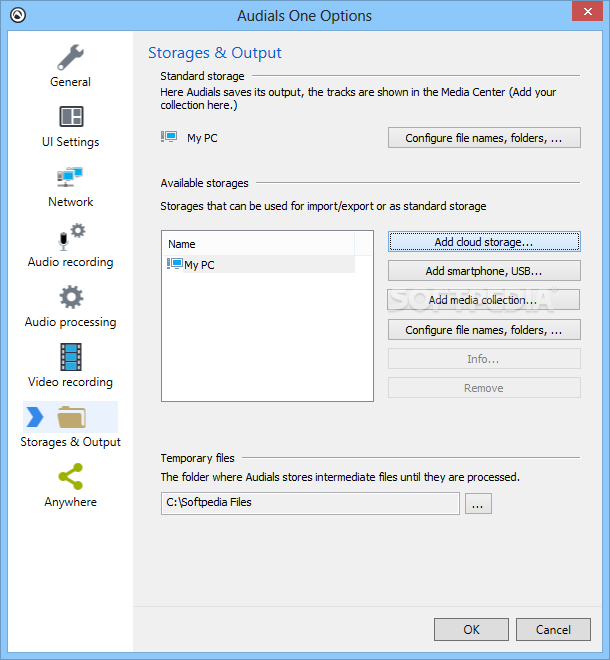Select My PC row in storages list
The image size is (610, 660).
(261, 264)
